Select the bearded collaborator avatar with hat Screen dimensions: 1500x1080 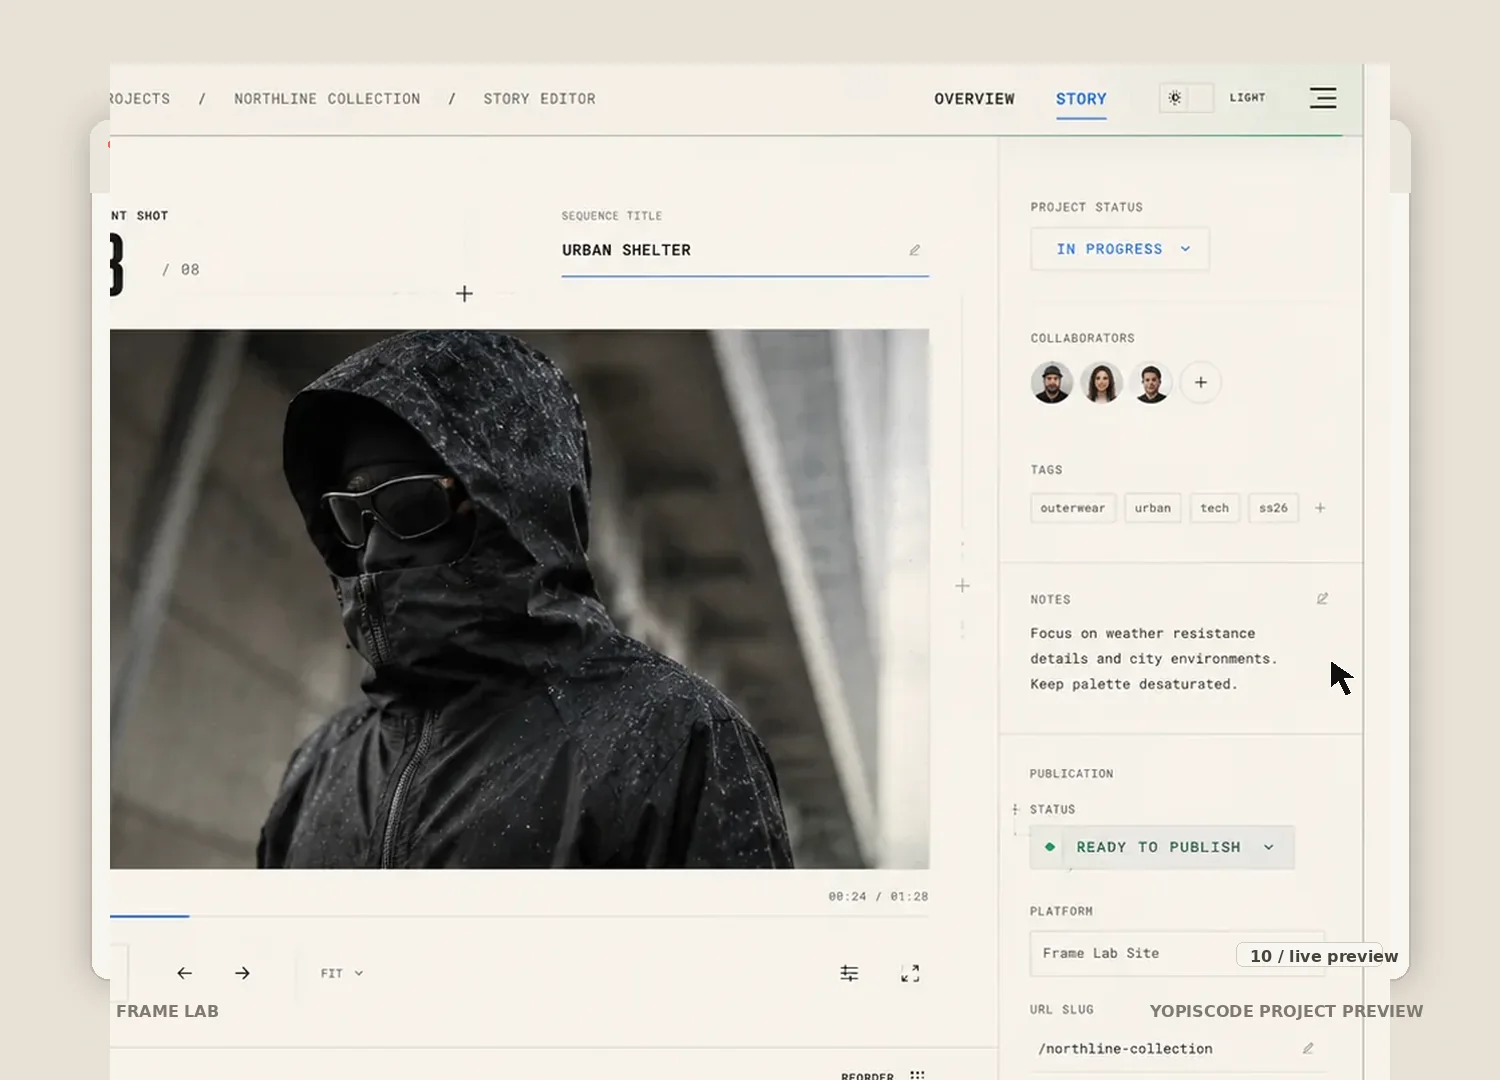(1052, 382)
